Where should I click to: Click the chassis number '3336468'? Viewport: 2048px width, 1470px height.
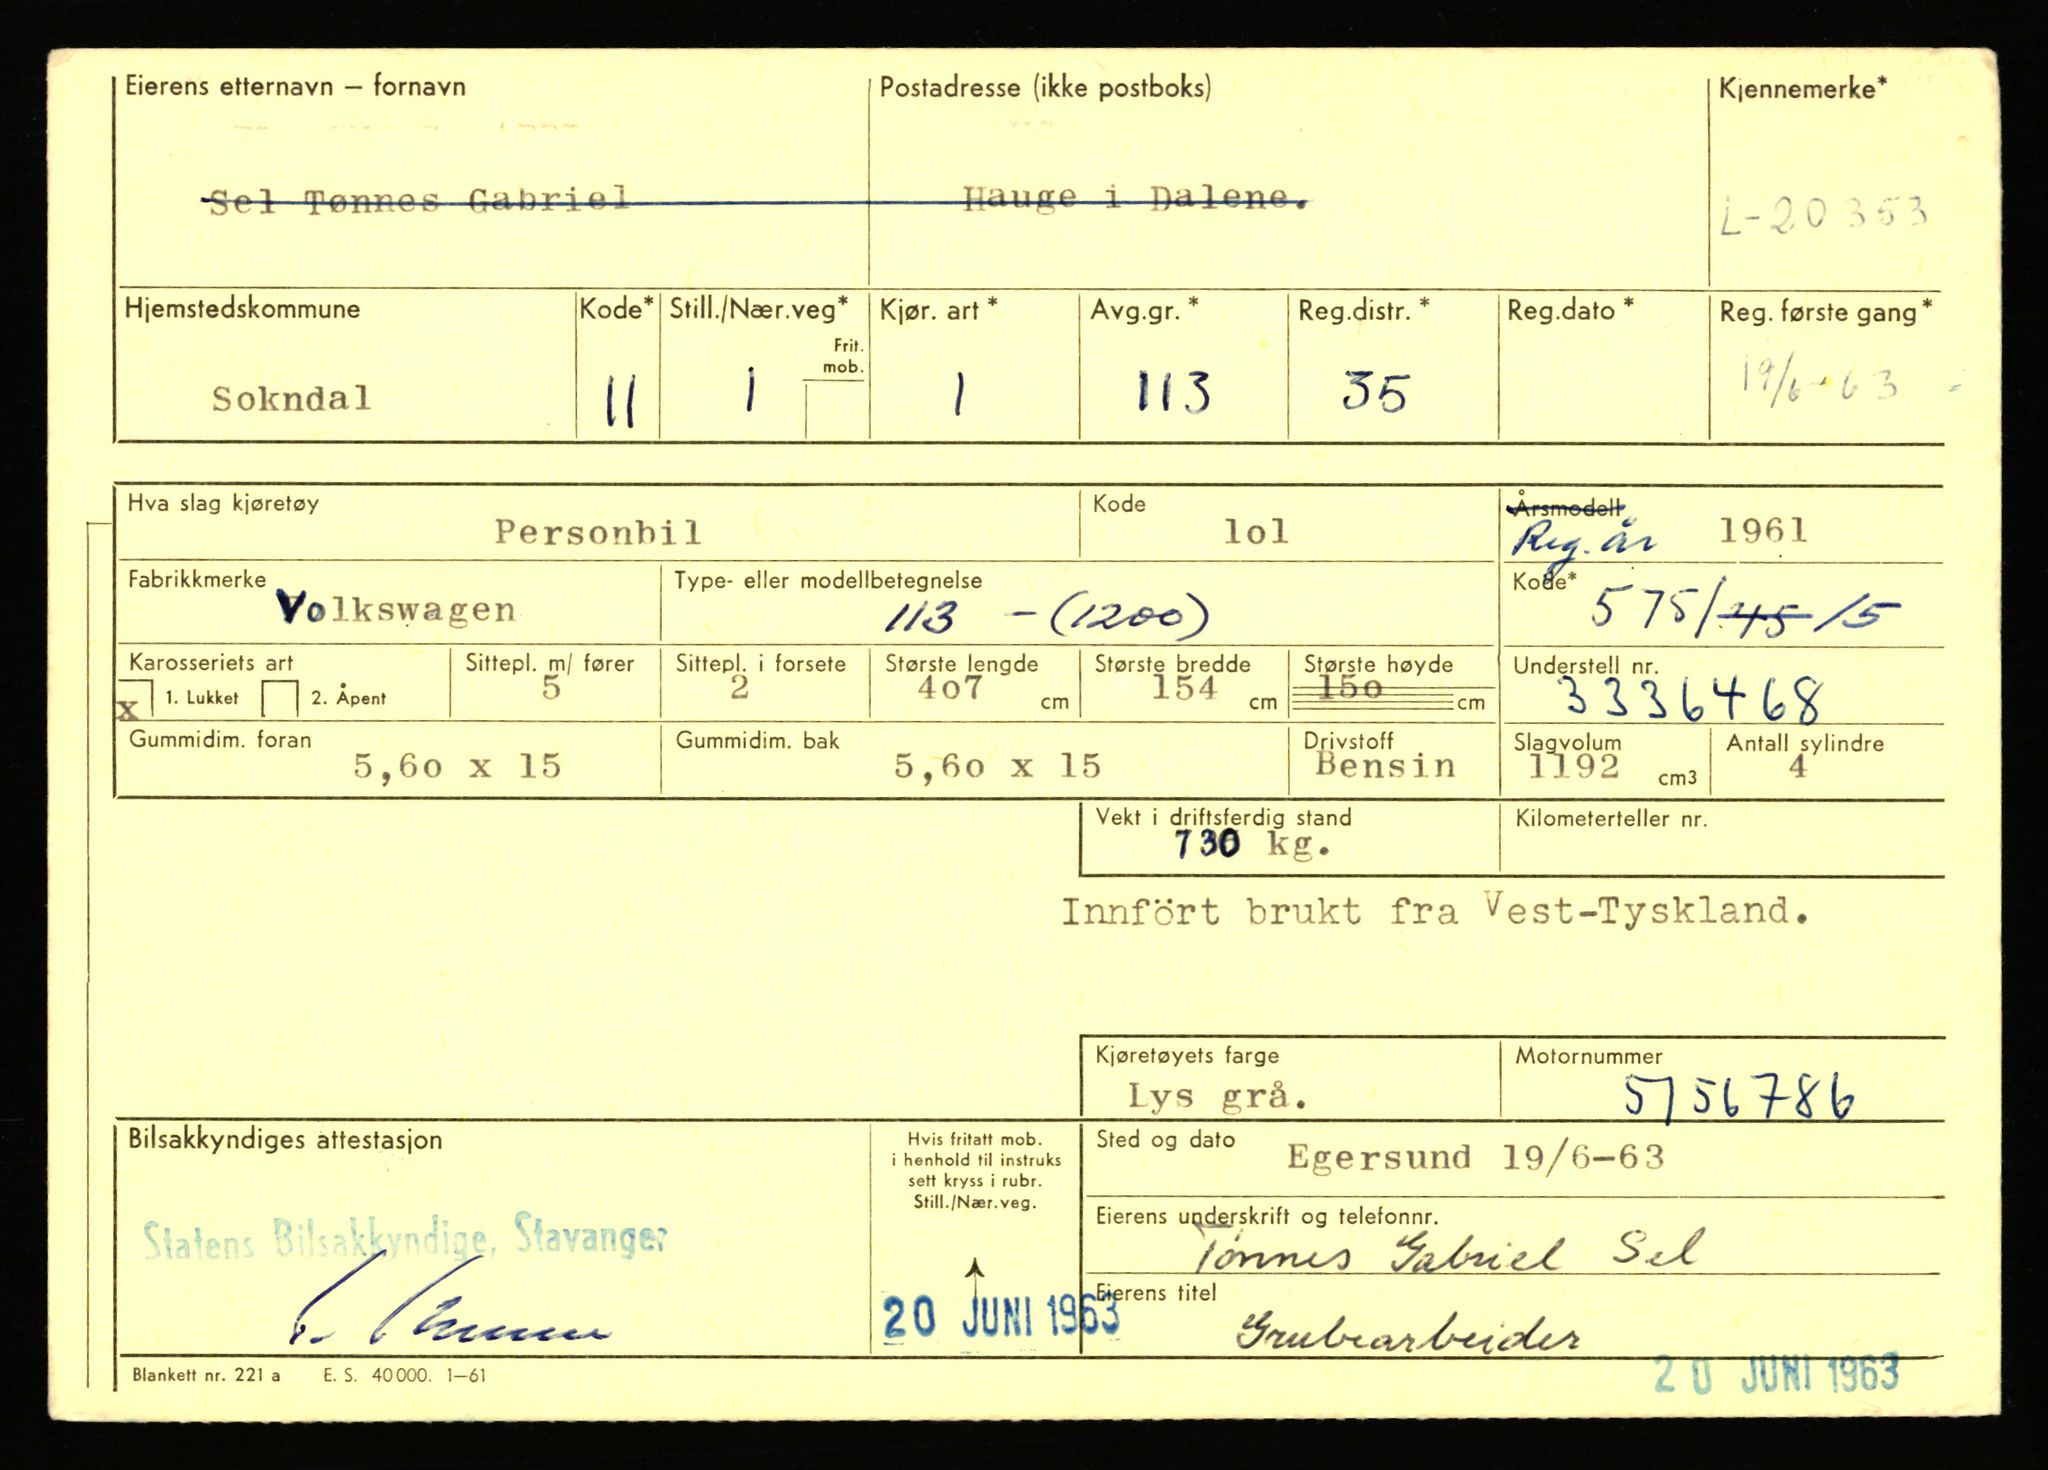pos(1692,700)
